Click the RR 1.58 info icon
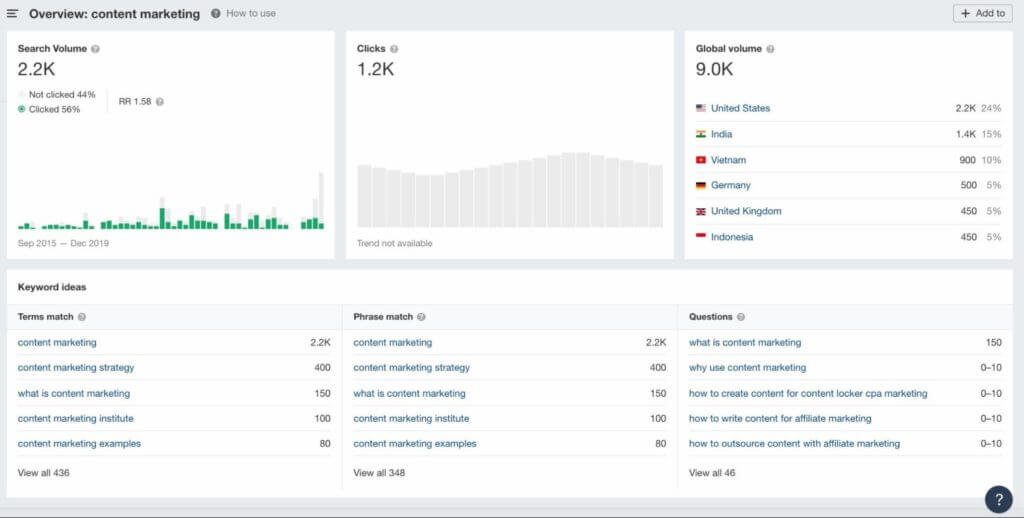 (160, 101)
